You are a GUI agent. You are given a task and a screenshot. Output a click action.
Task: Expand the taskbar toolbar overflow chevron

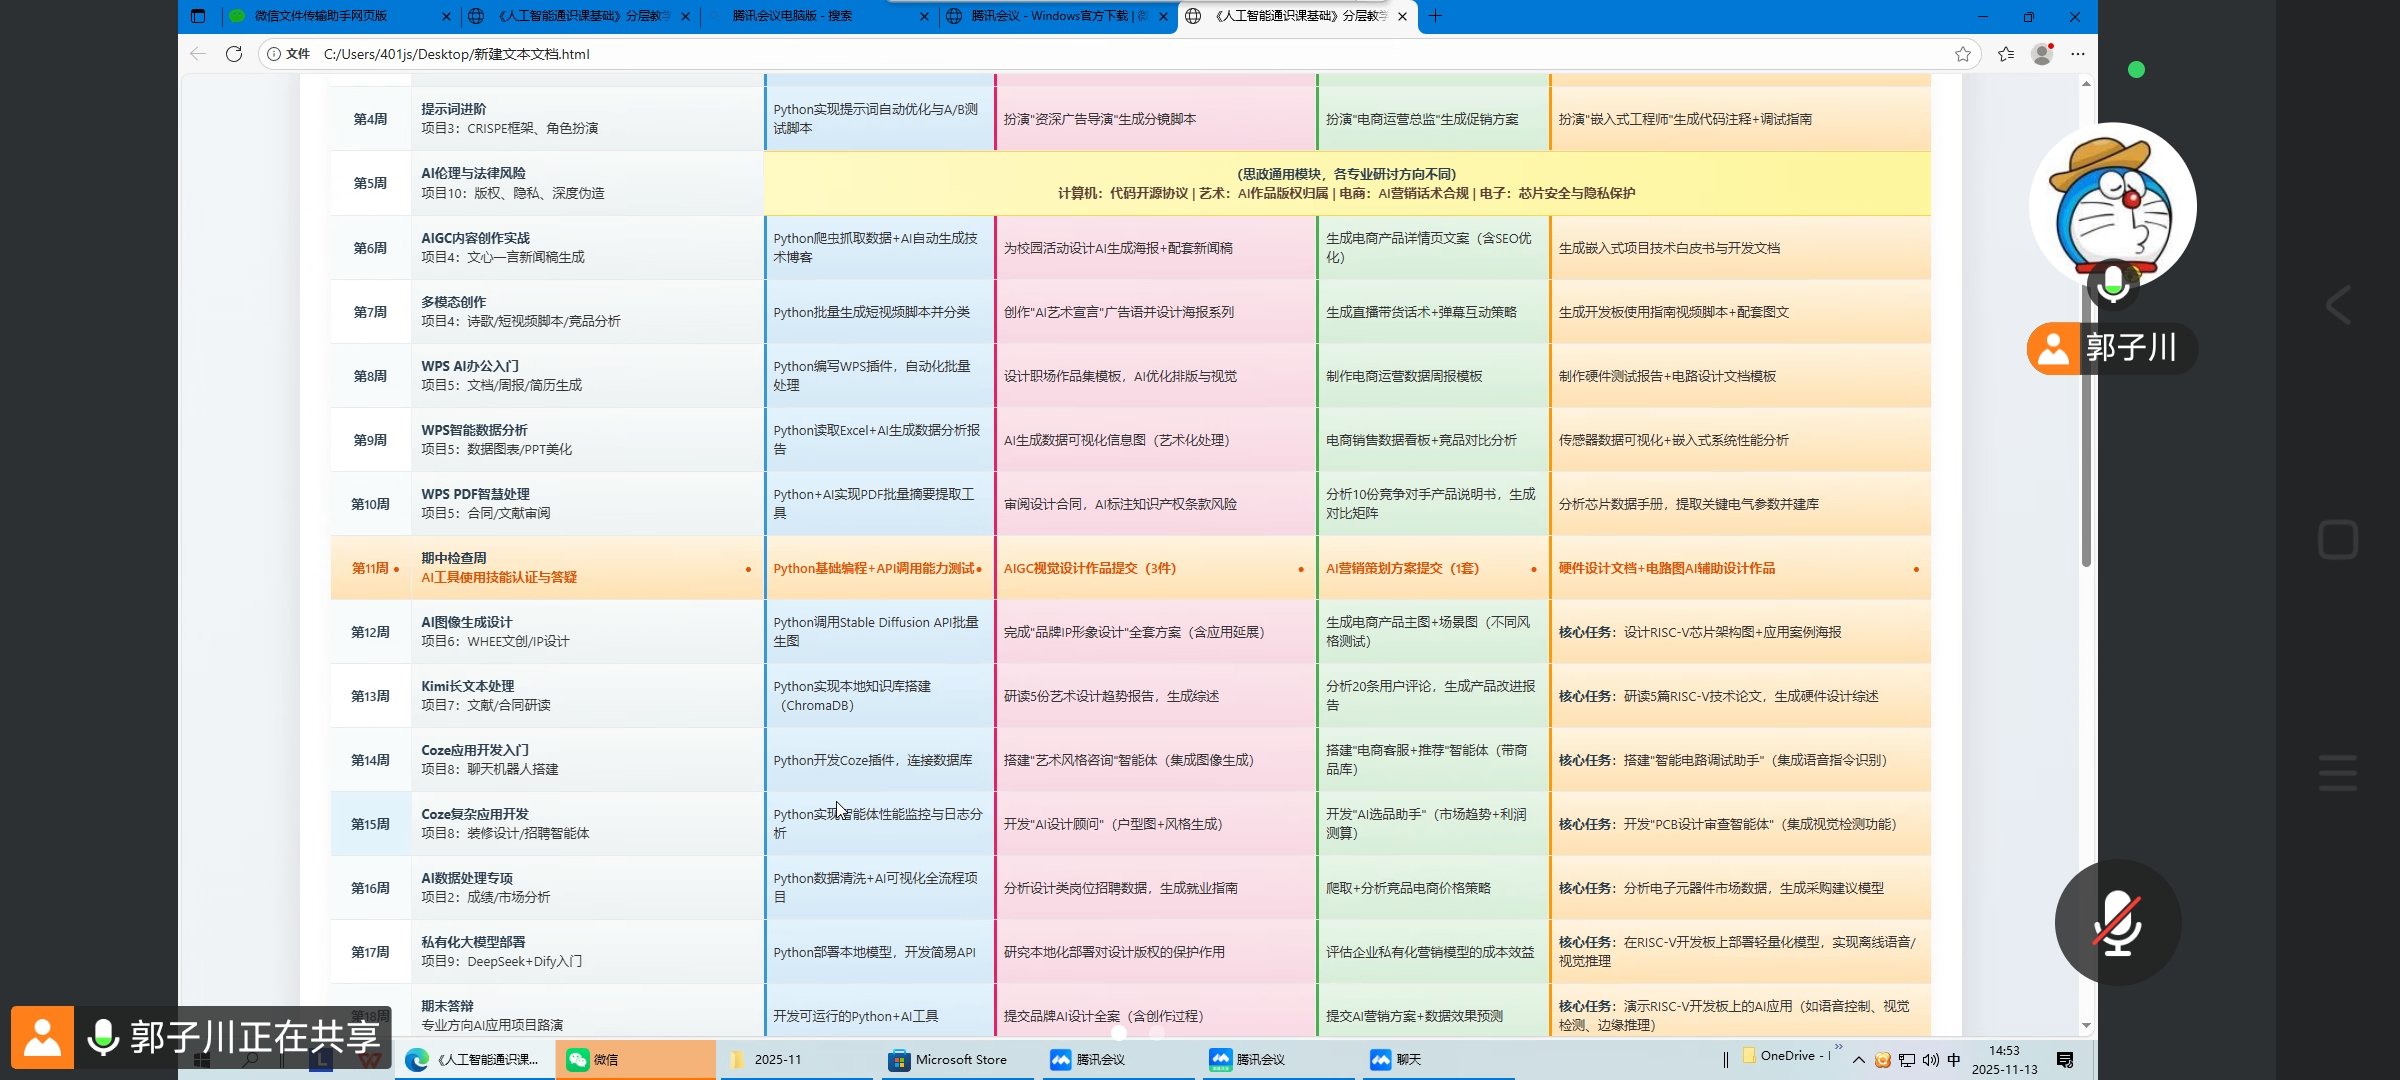(1838, 1047)
